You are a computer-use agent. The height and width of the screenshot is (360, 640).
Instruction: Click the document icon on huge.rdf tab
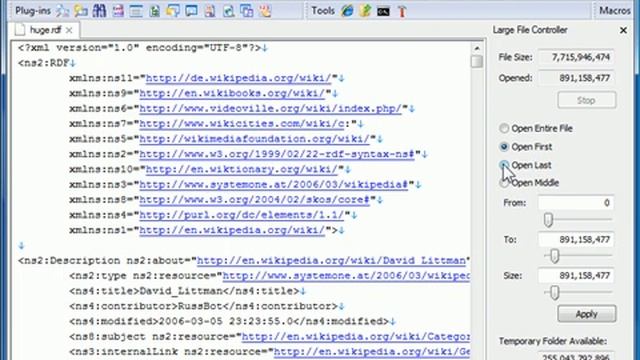click(x=20, y=30)
